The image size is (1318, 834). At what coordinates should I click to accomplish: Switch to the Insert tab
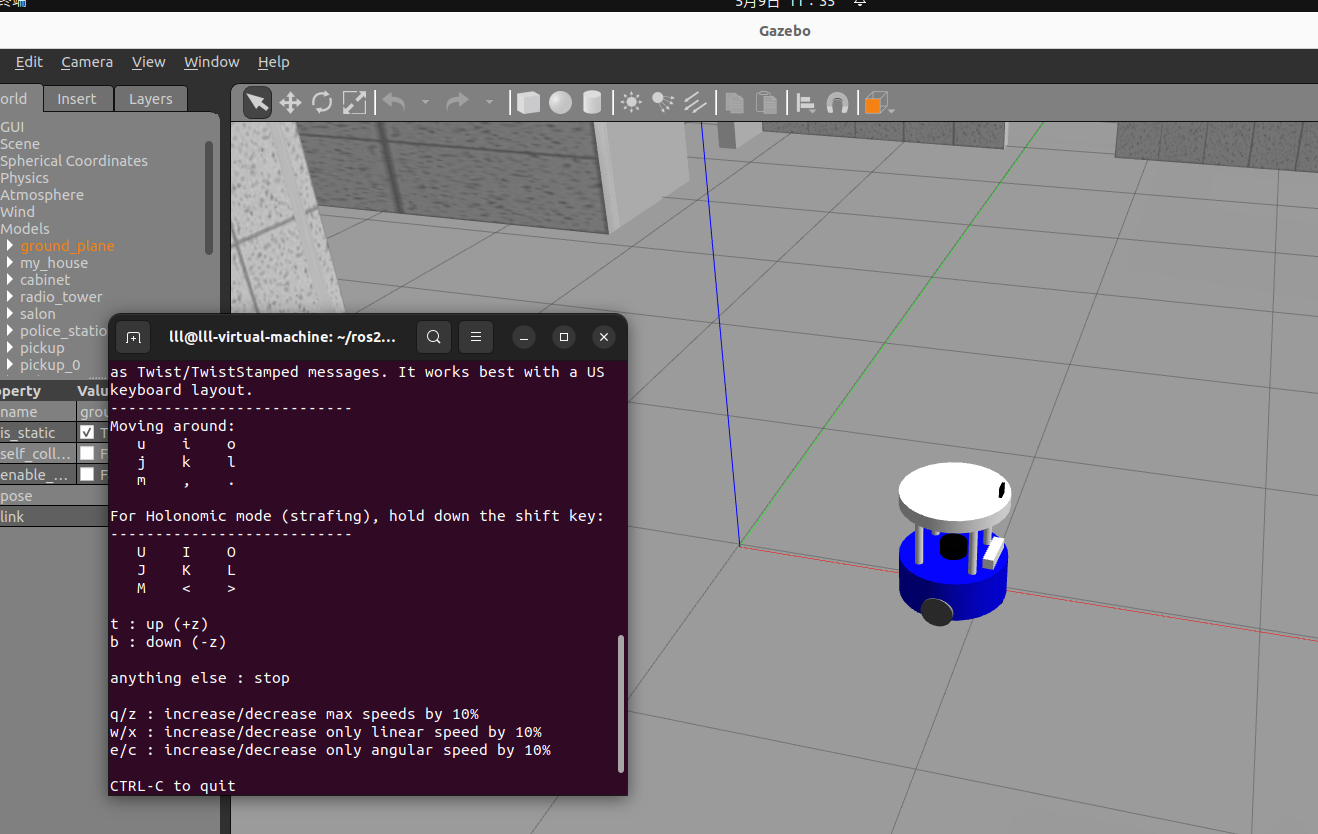77,99
